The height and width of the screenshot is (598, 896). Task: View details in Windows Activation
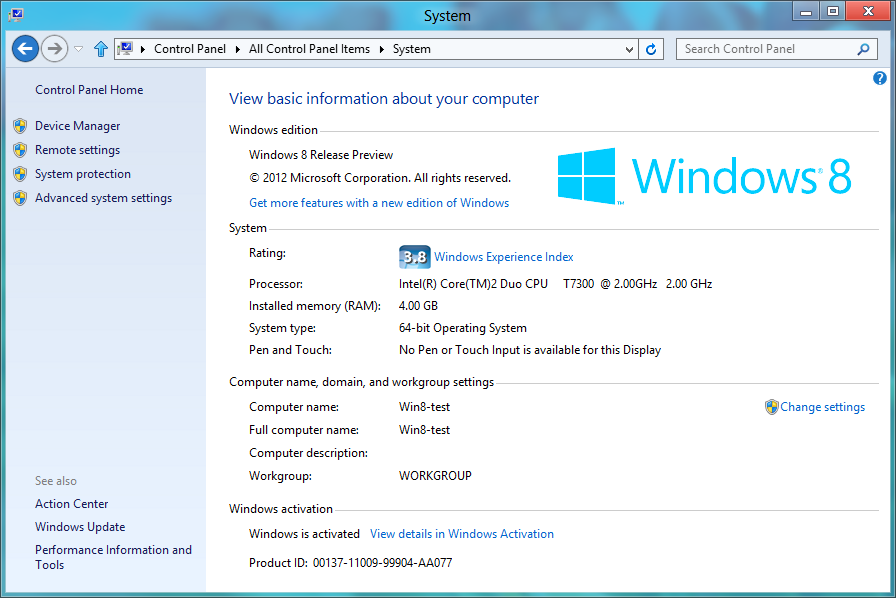point(461,533)
